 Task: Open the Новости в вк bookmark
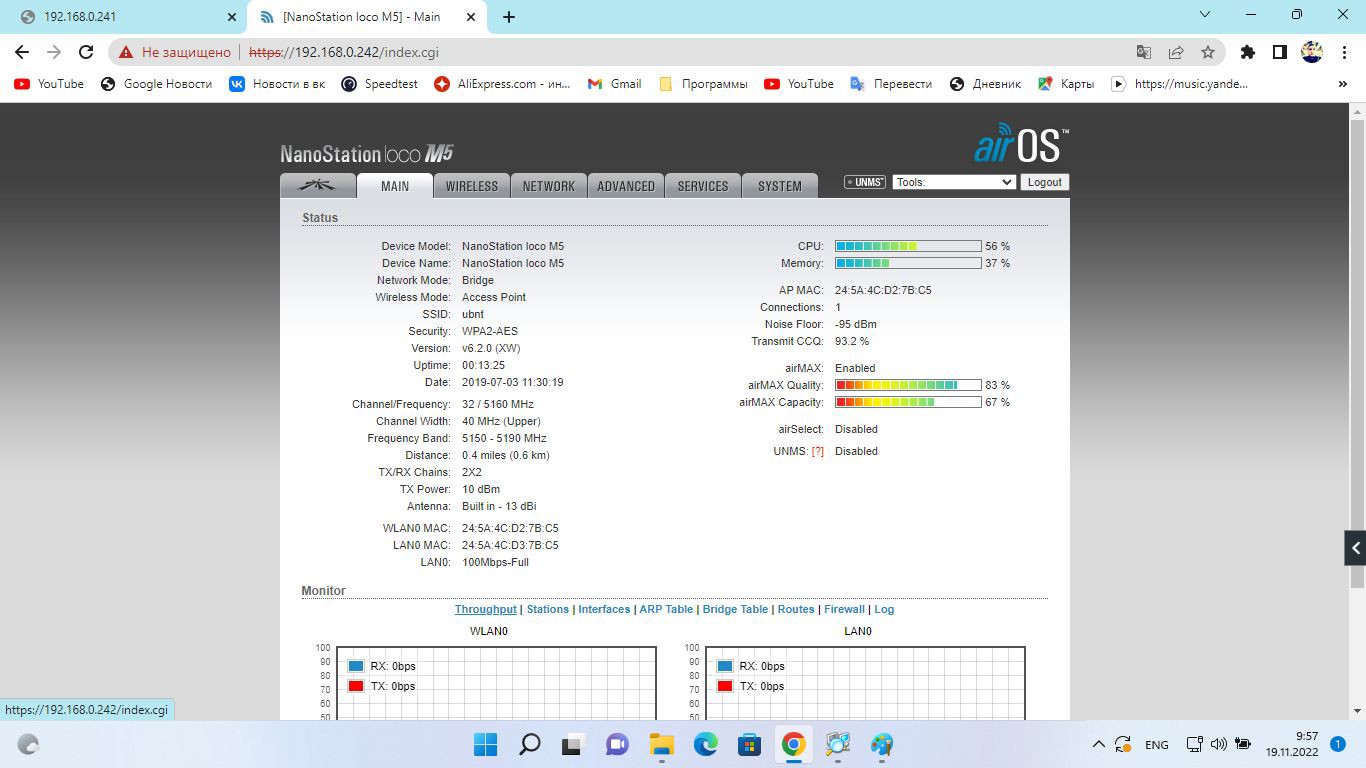tap(278, 84)
